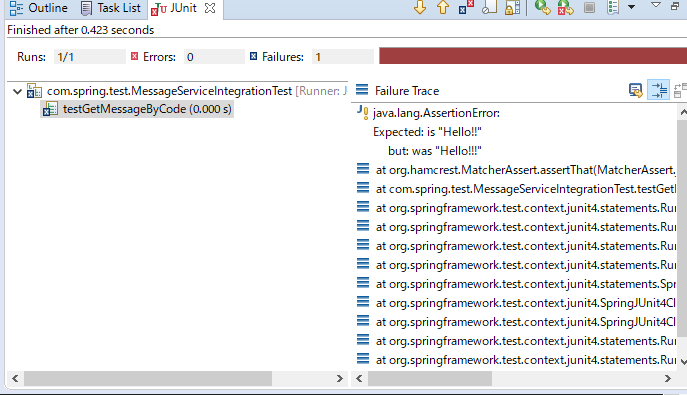Viewport: 687px width, 395px height.
Task: Click 'Finished after 0.423 seconds' status text
Action: 81,30
